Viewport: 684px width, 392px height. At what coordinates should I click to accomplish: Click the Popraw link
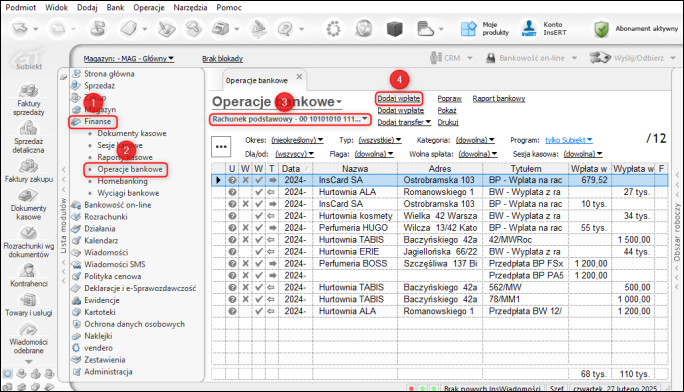(449, 99)
